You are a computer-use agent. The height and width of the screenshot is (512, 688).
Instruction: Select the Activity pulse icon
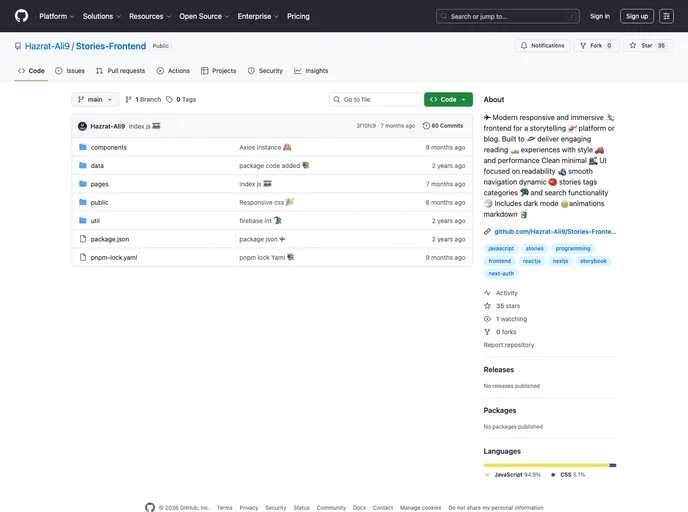click(487, 293)
